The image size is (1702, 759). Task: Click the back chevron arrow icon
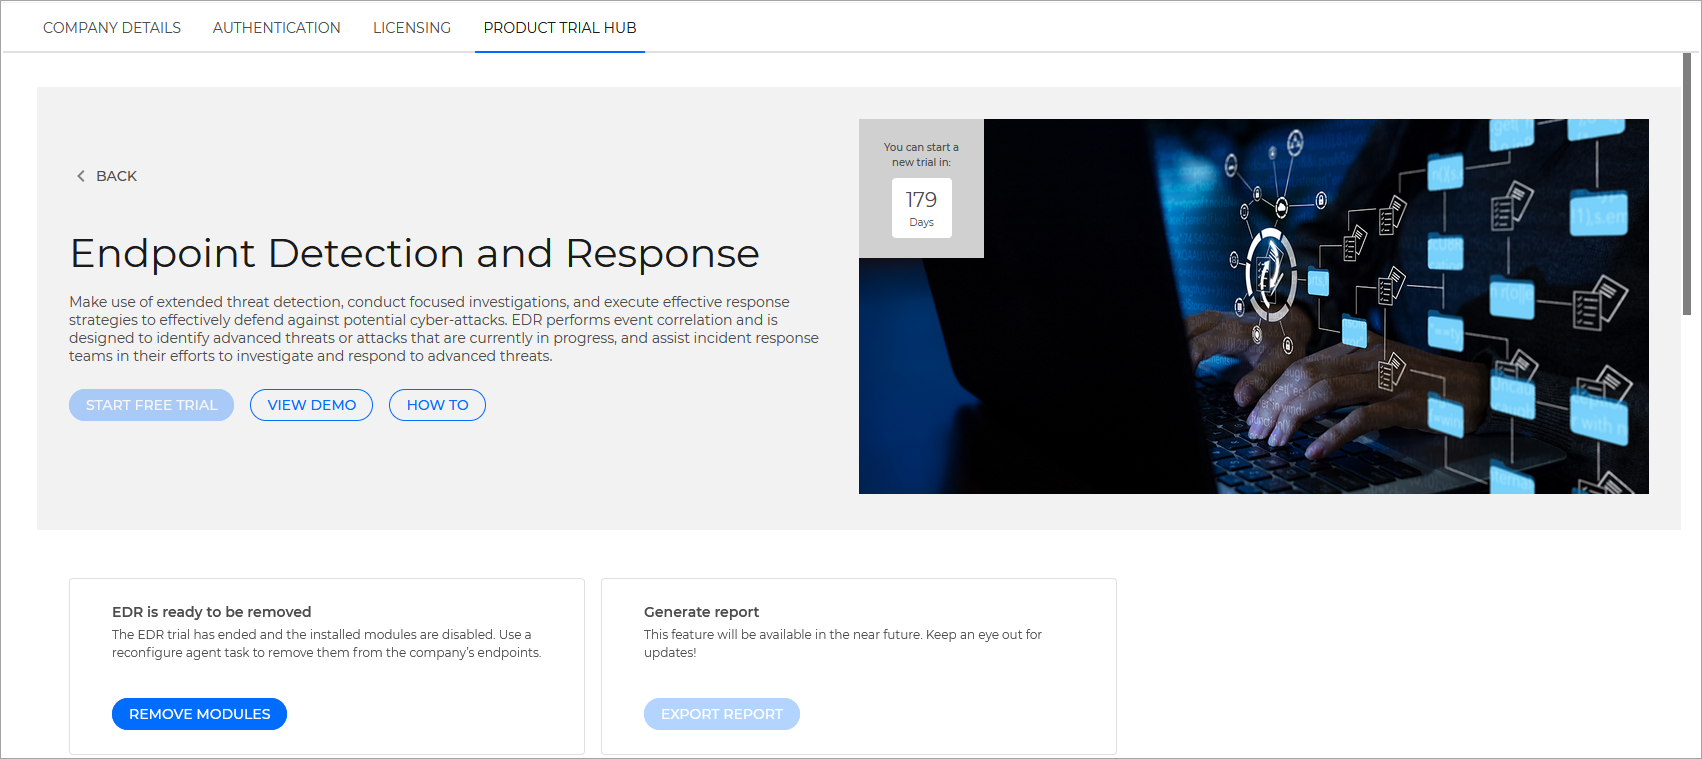coord(81,176)
